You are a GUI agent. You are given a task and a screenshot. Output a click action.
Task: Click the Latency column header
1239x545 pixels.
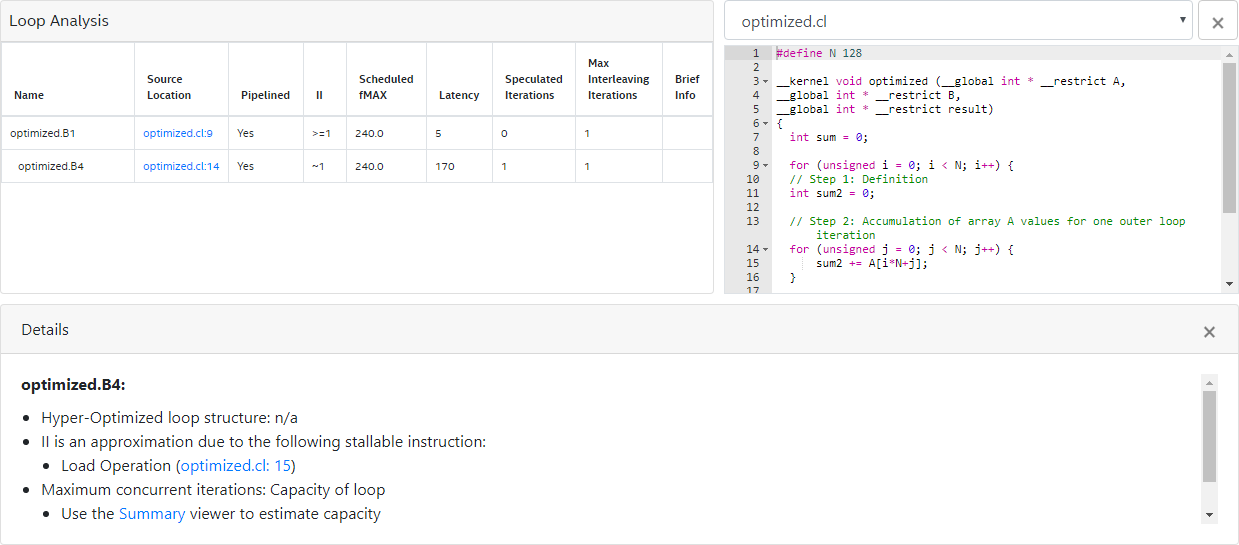458,95
